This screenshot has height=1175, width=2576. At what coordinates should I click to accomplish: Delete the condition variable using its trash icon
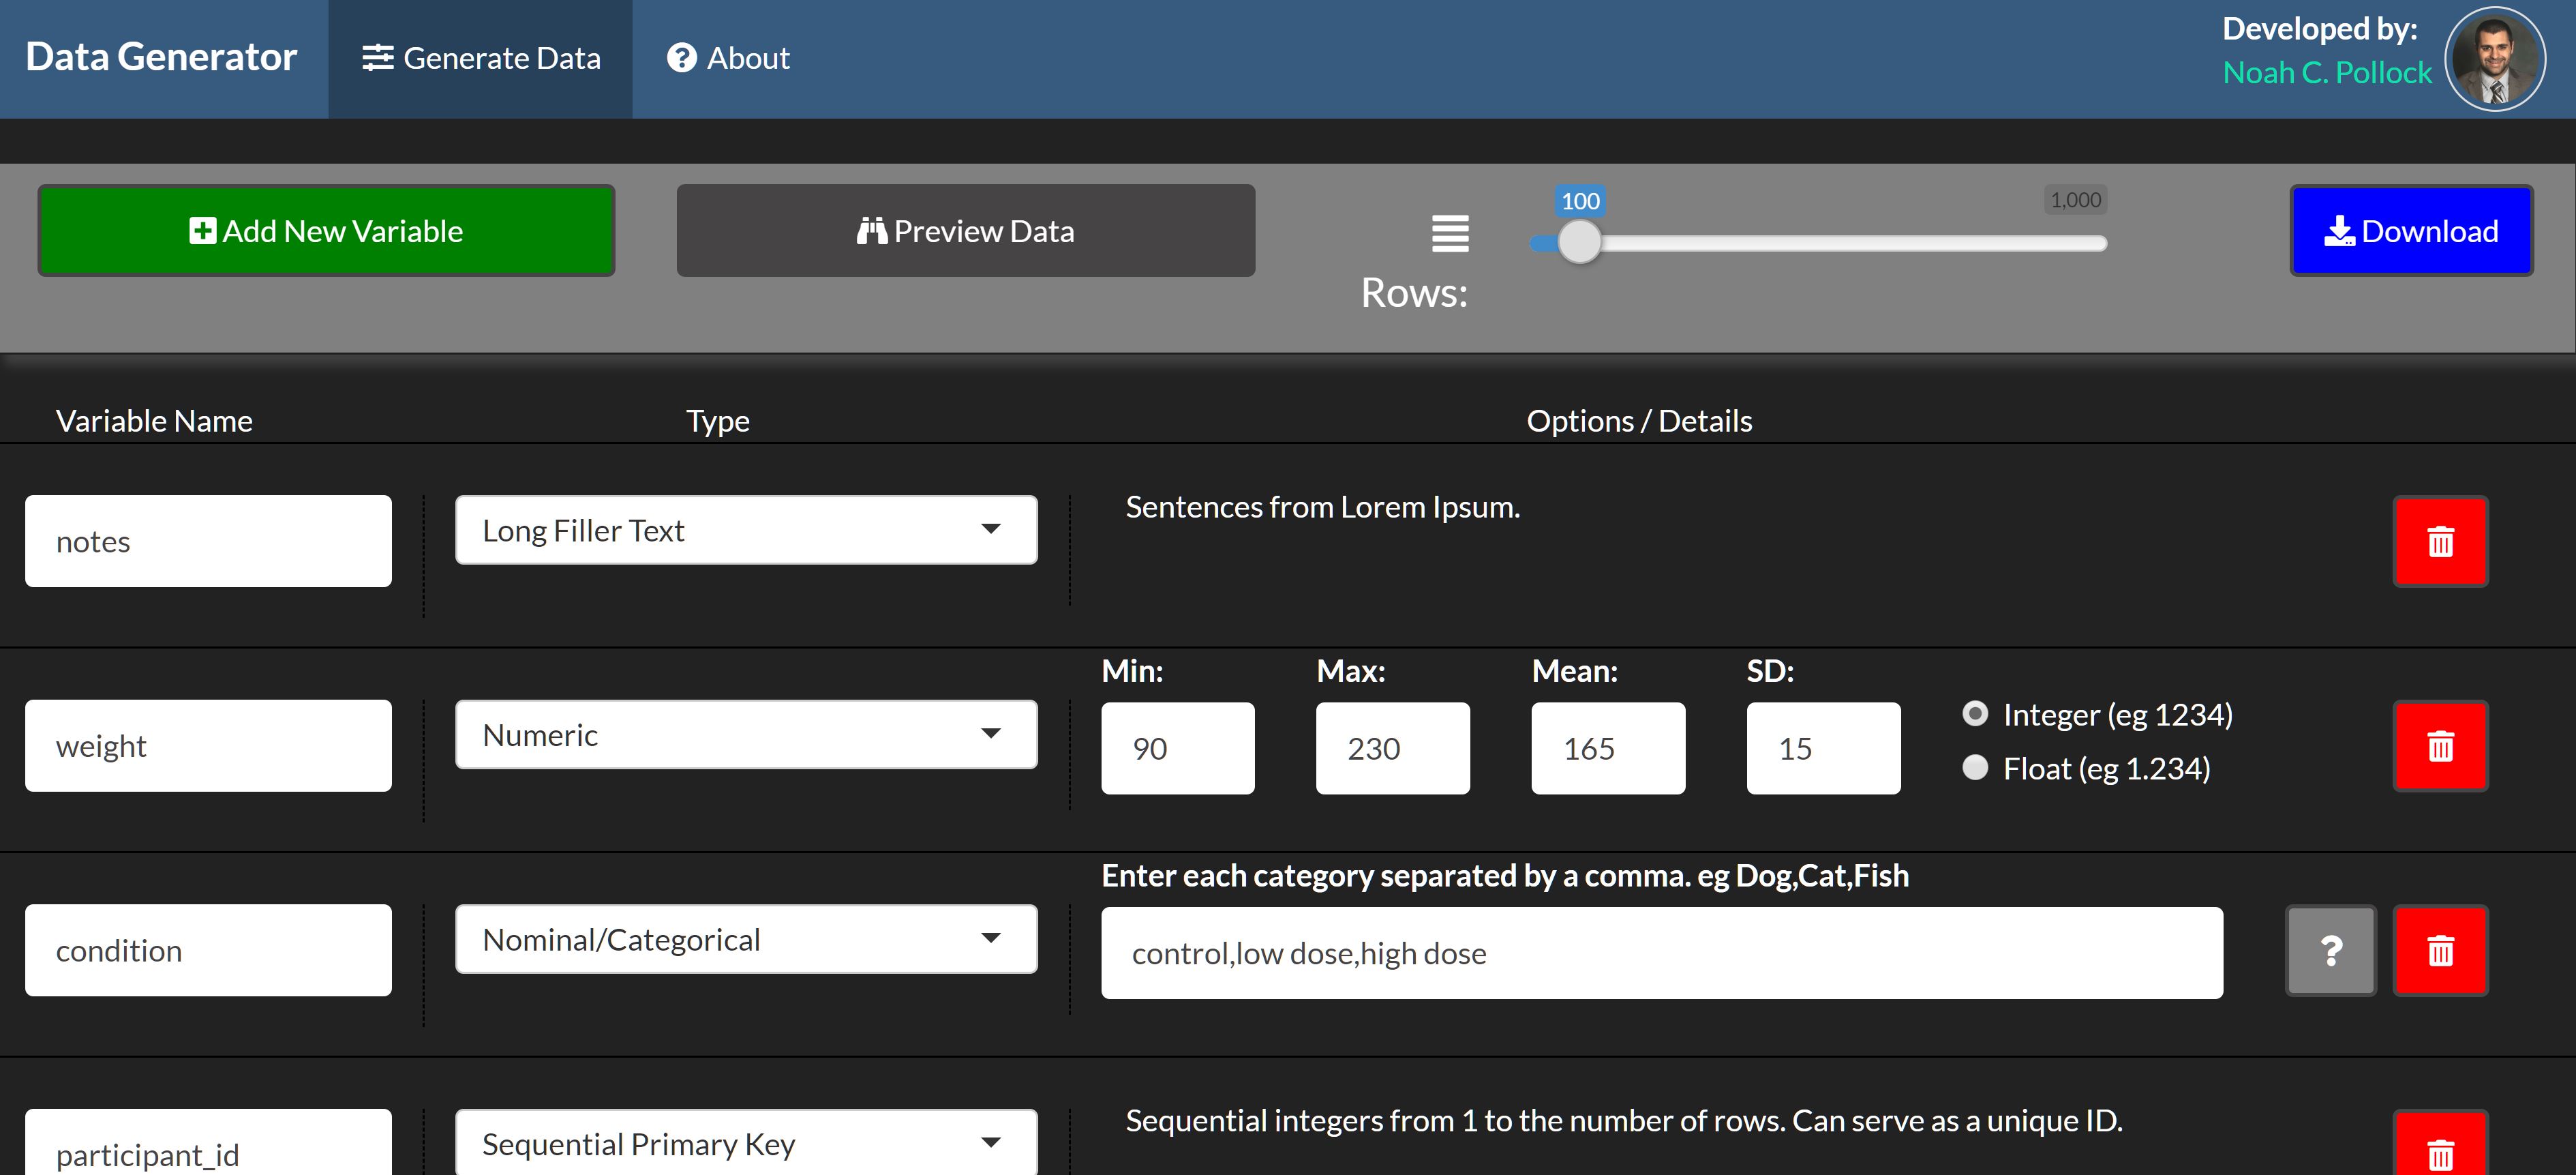click(2440, 950)
